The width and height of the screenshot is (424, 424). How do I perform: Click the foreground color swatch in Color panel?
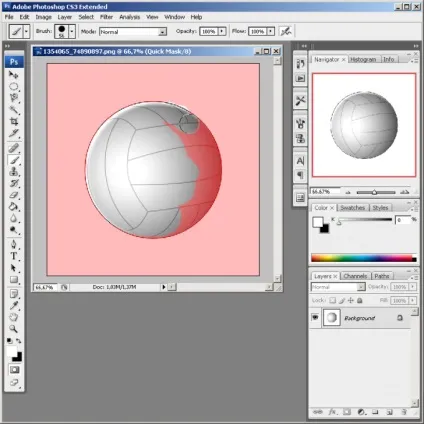[318, 222]
